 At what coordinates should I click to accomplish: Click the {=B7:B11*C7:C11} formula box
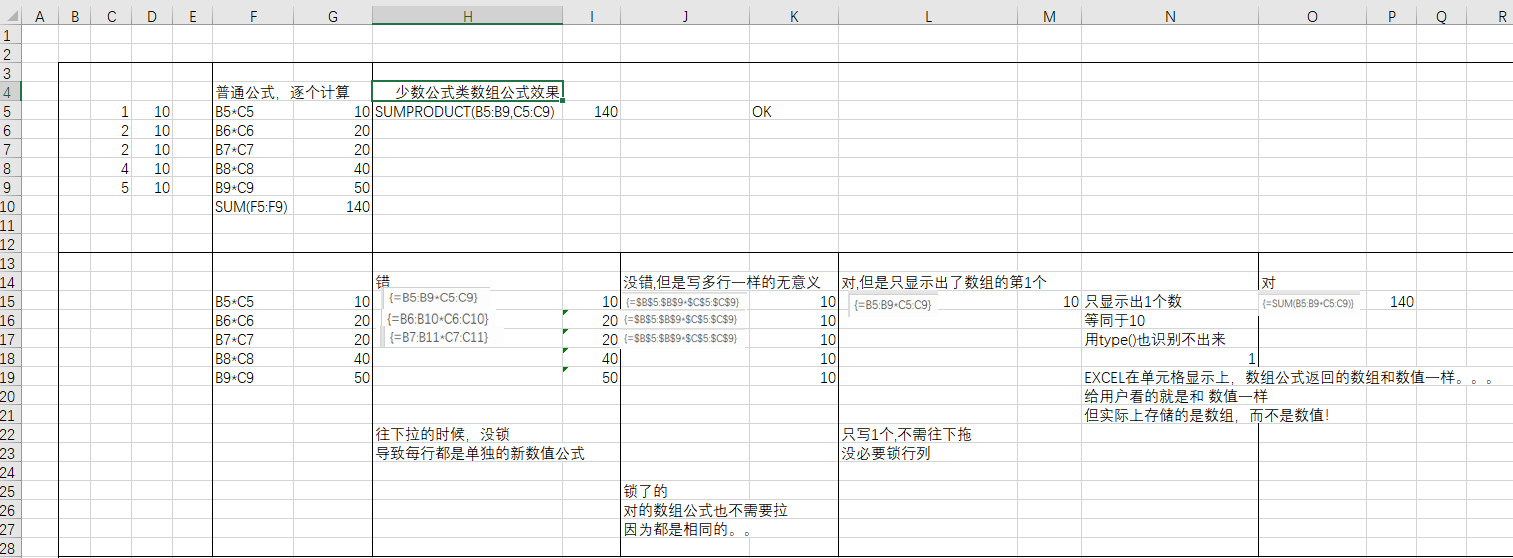coord(438,337)
